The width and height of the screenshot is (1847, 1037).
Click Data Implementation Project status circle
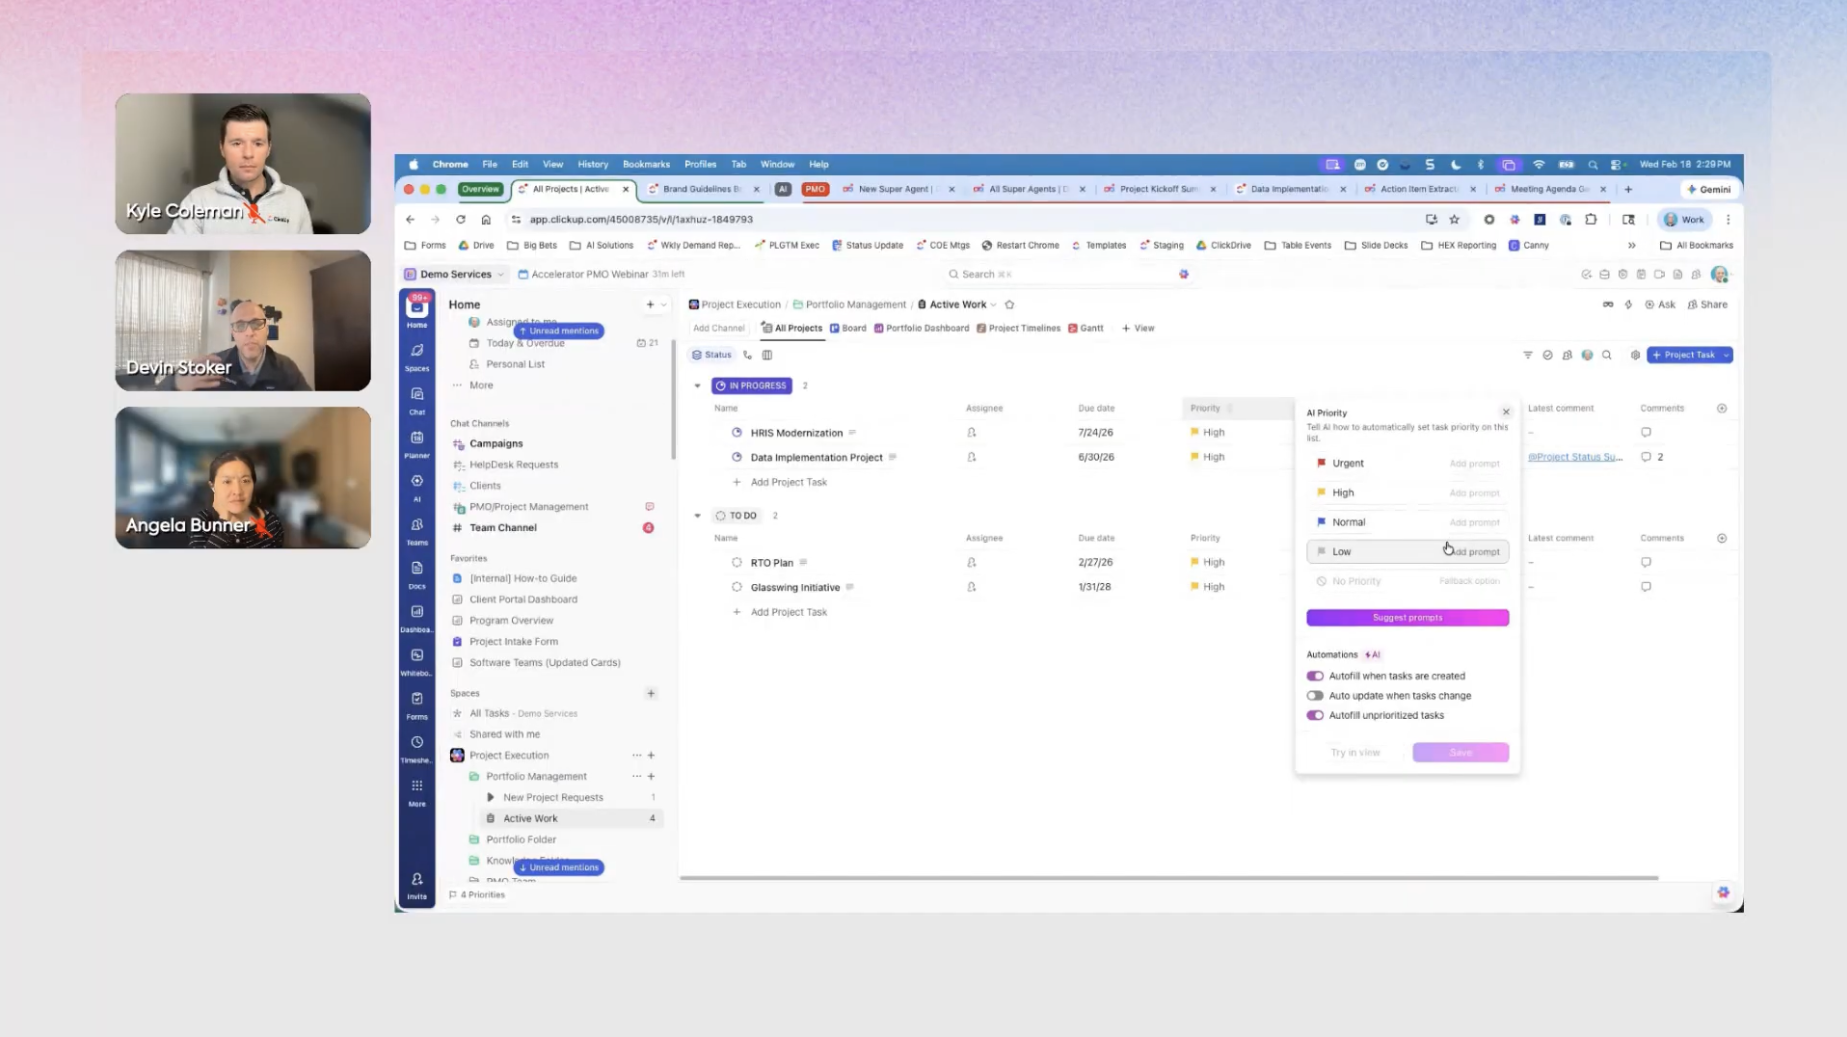737,457
